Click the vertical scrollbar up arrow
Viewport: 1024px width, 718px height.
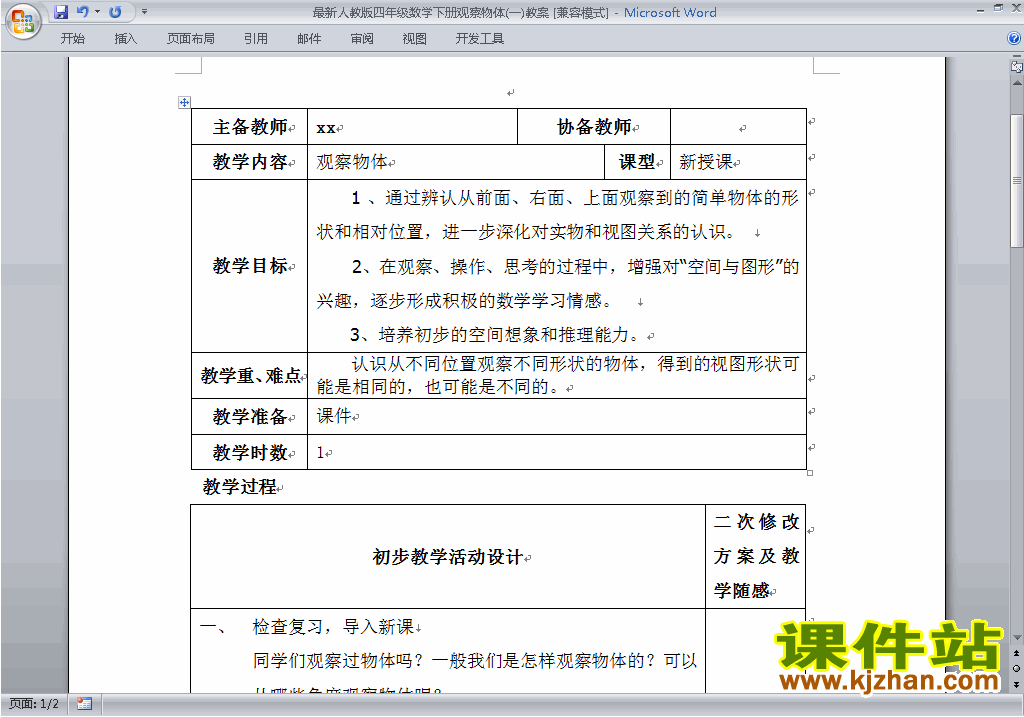(1017, 84)
